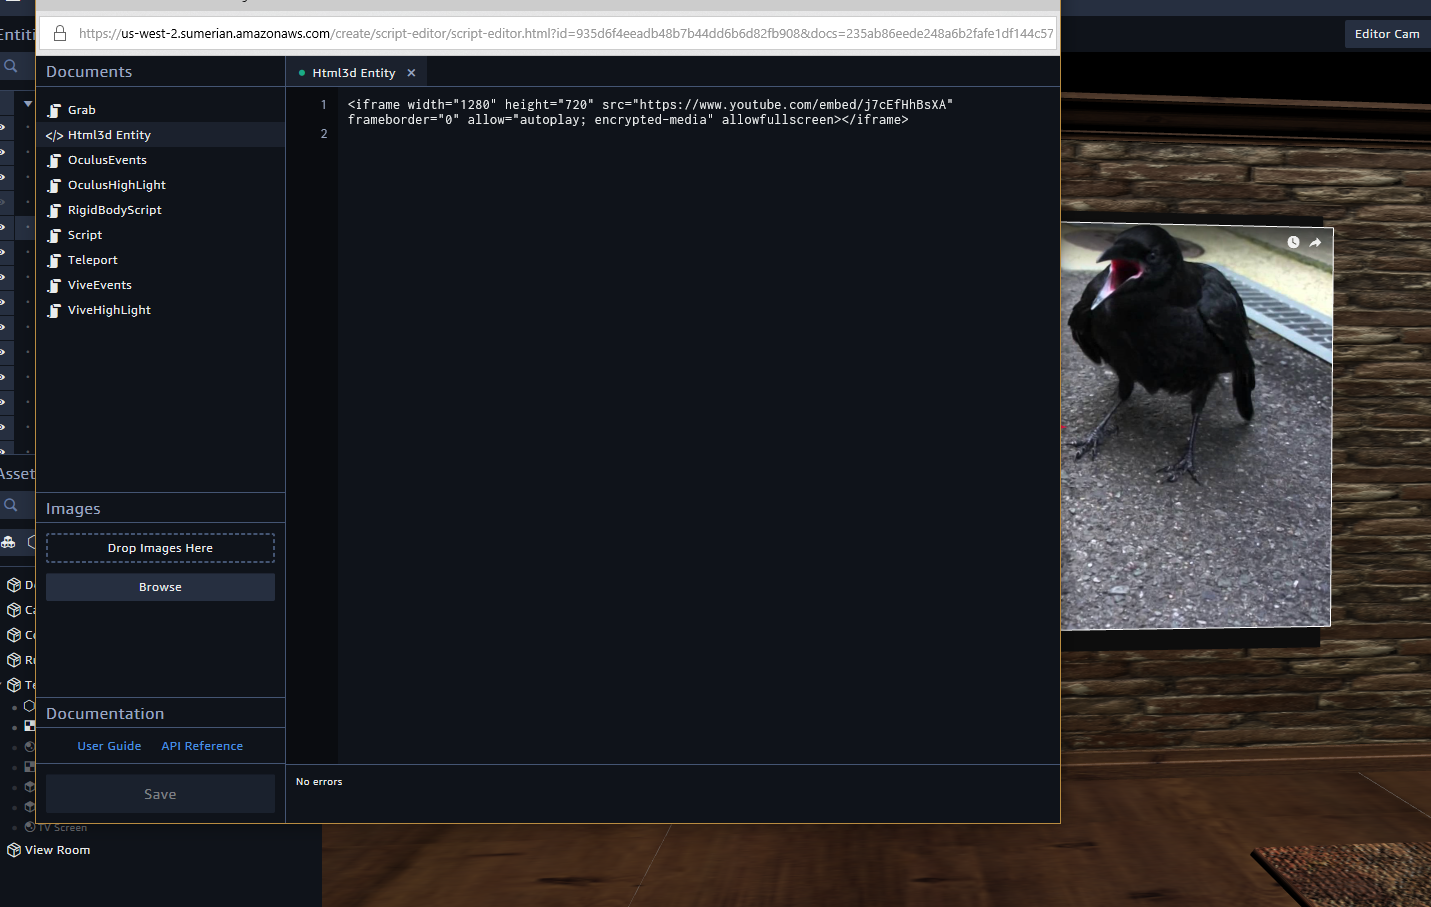Image resolution: width=1431 pixels, height=907 pixels.
Task: Click the Save button
Action: [x=160, y=794]
